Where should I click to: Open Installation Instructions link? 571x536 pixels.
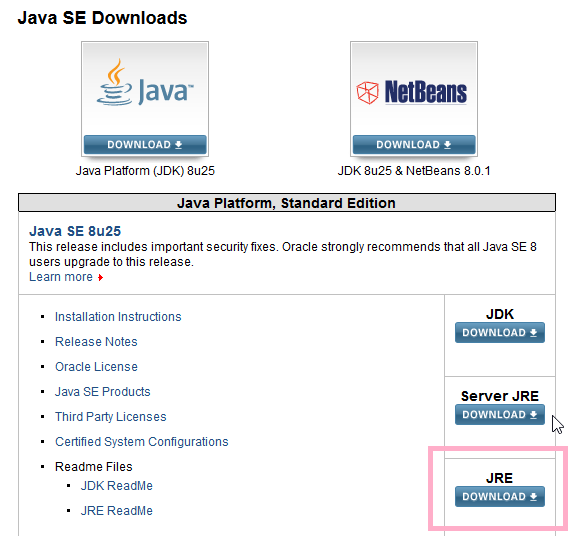pos(118,317)
